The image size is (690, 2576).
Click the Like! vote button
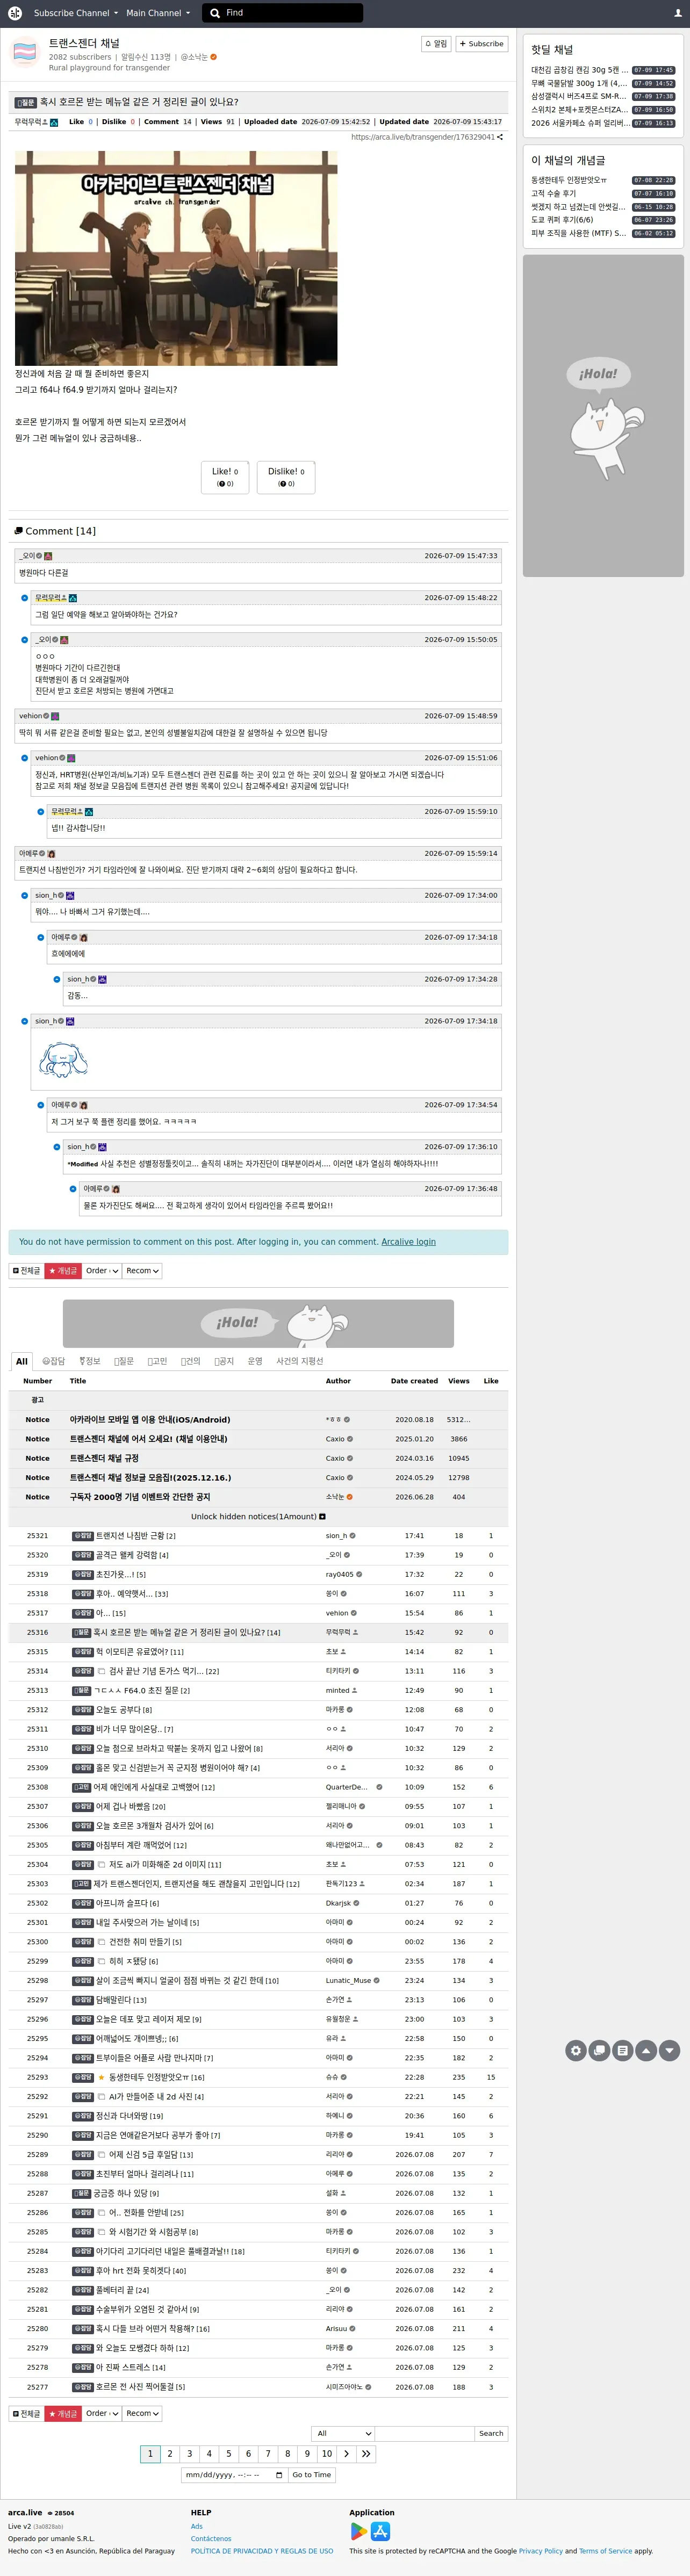[225, 477]
